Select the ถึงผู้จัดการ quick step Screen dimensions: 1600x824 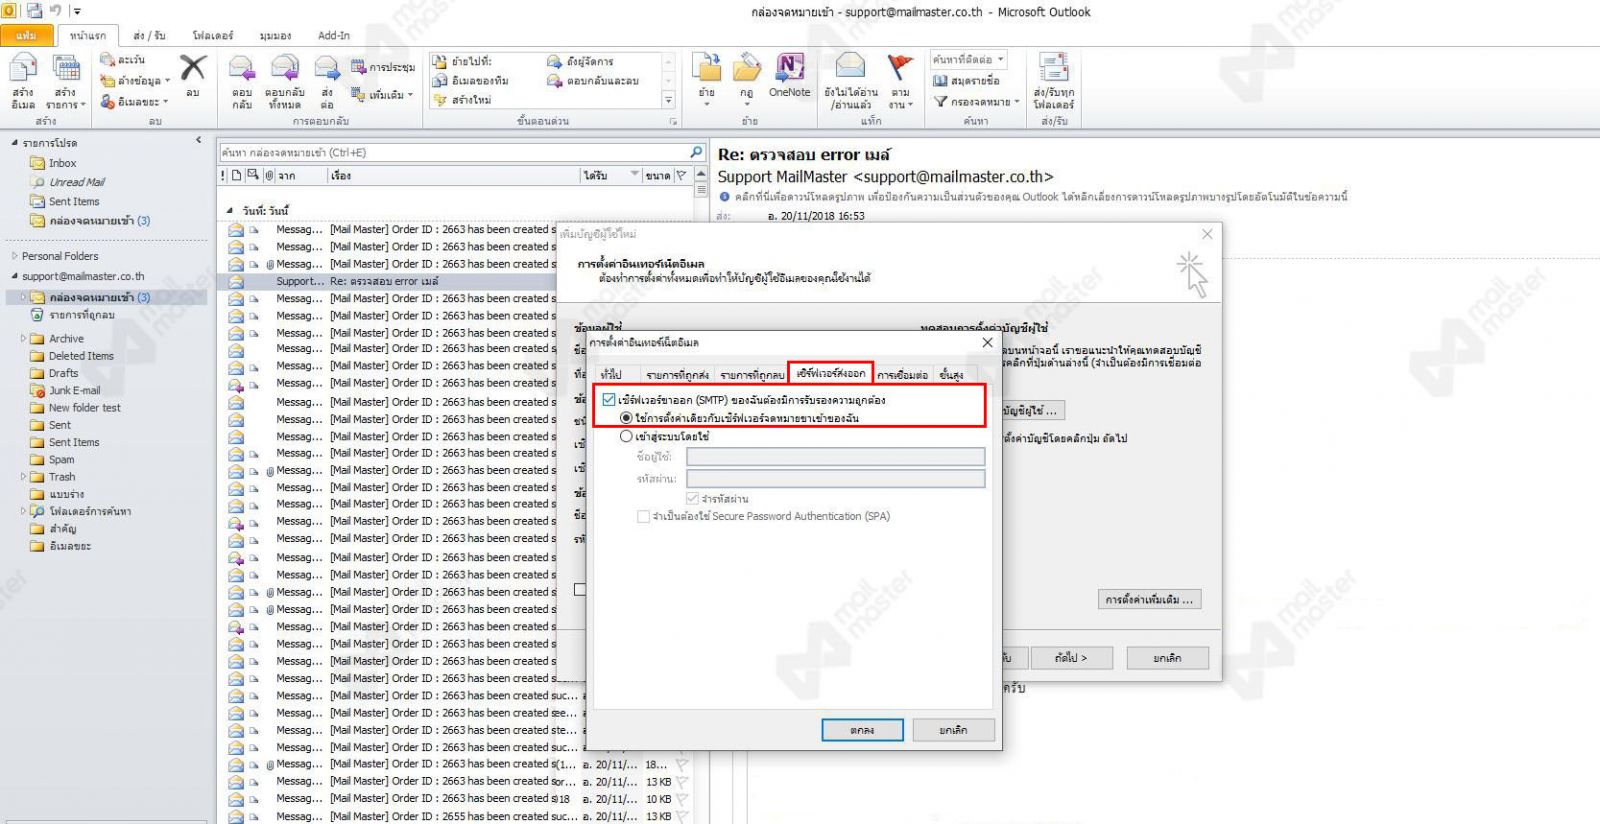point(580,62)
